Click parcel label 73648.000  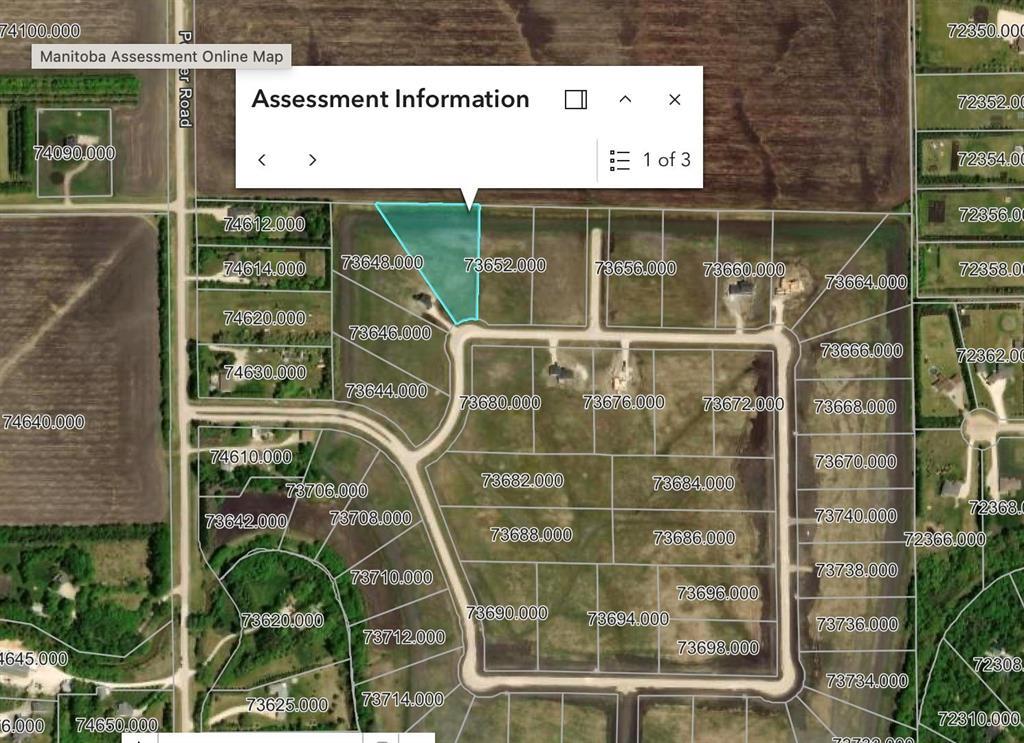(x=381, y=263)
